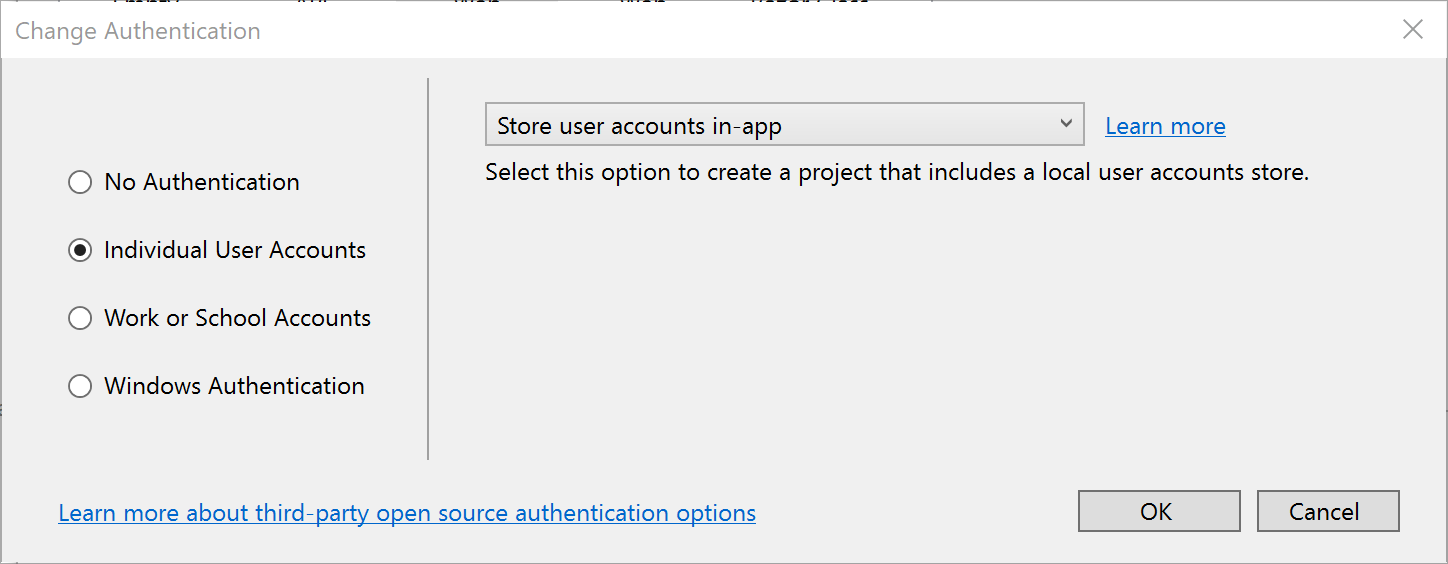Select Work or School Accounts radio circle
1448x564 pixels.
80,318
